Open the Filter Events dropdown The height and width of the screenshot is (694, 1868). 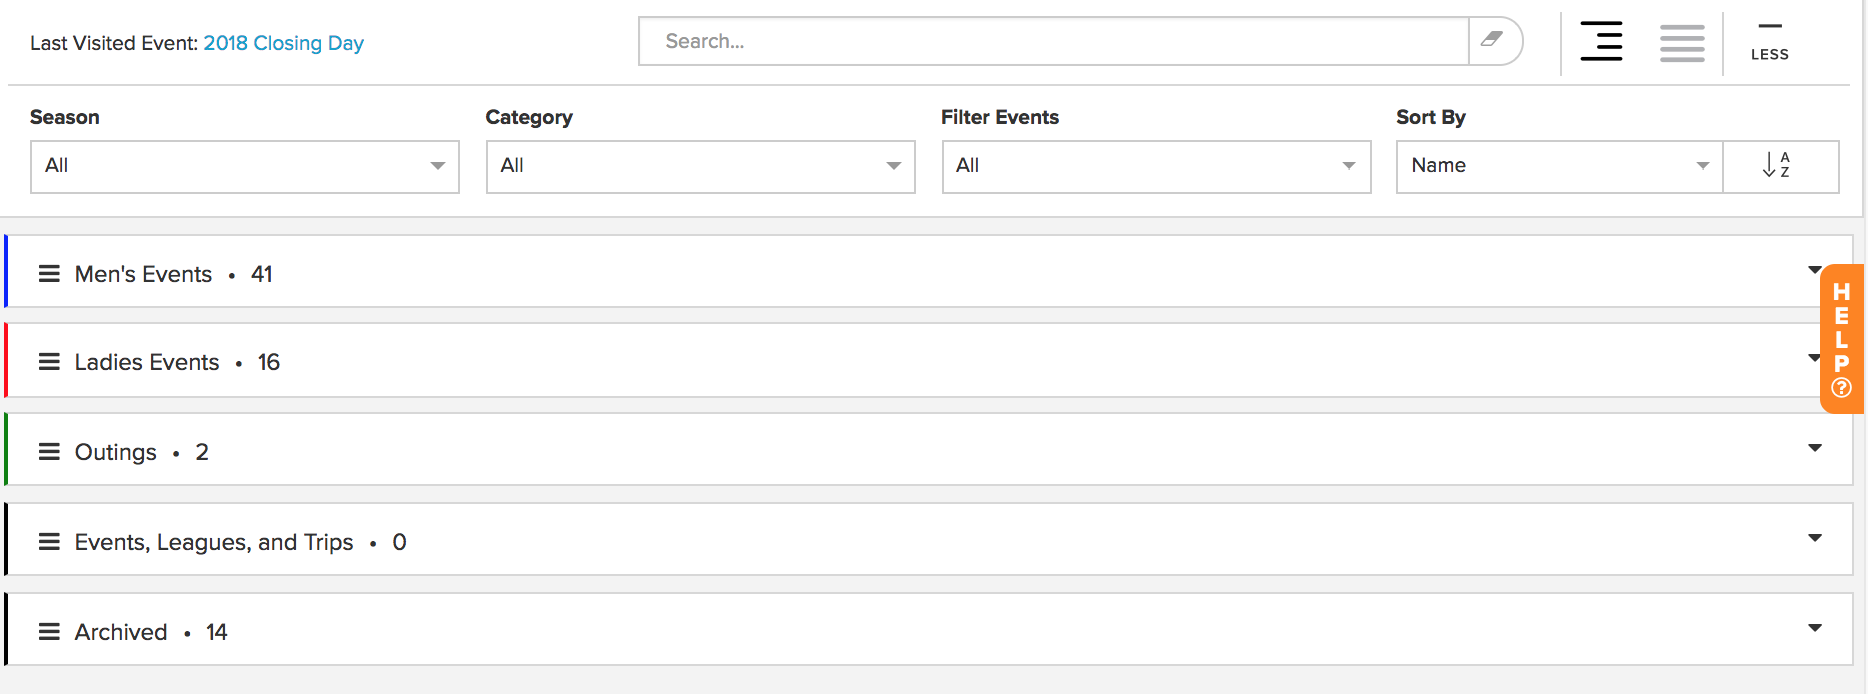[1156, 166]
